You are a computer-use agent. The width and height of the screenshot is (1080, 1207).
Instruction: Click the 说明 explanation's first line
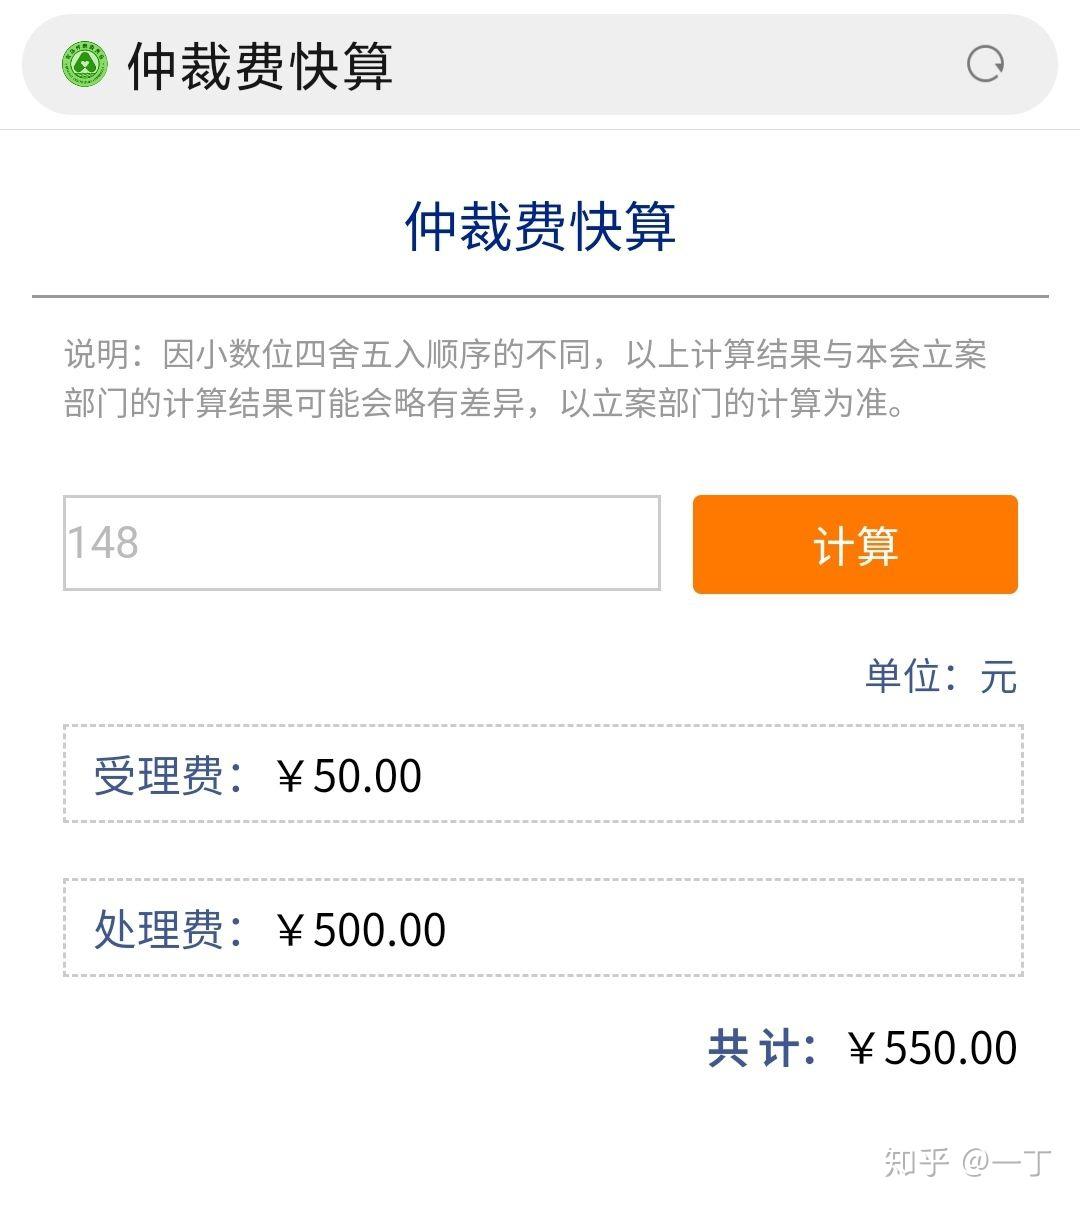coord(525,355)
